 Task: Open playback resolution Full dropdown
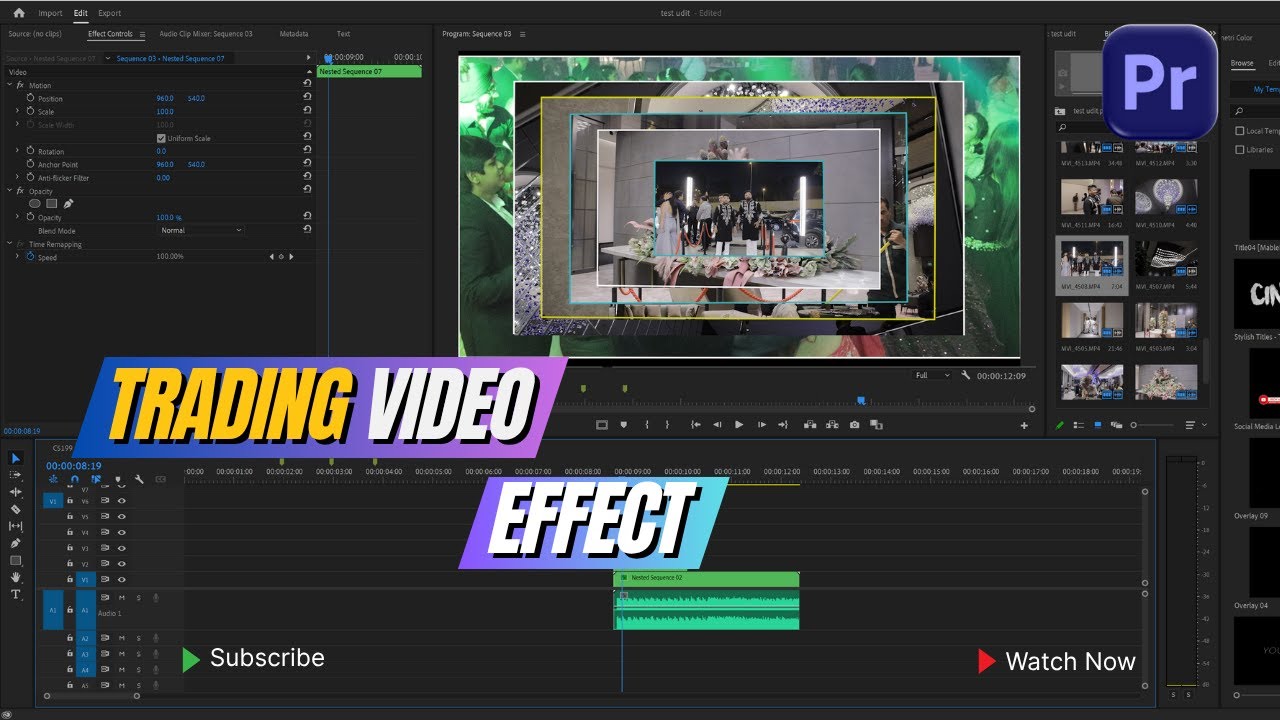point(933,375)
